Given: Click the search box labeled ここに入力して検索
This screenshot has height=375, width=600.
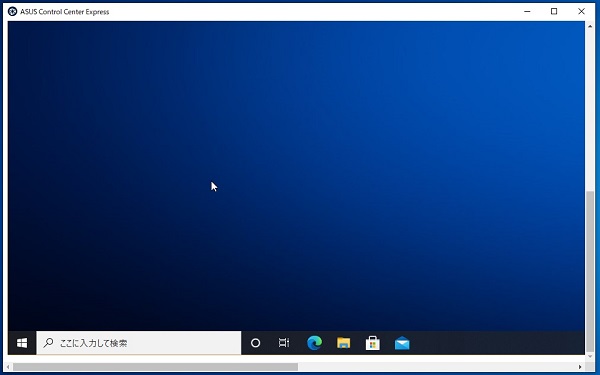Looking at the screenshot, I should point(139,343).
